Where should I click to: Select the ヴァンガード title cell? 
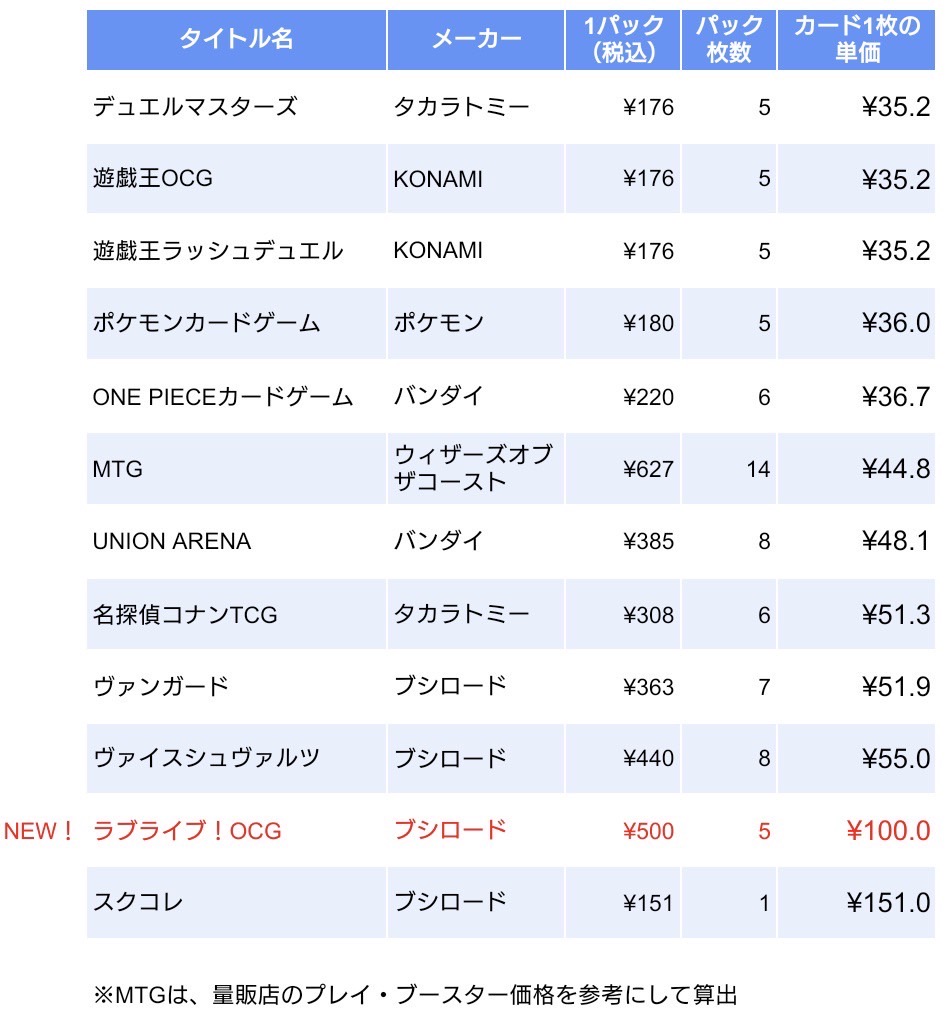pyautogui.click(x=161, y=686)
